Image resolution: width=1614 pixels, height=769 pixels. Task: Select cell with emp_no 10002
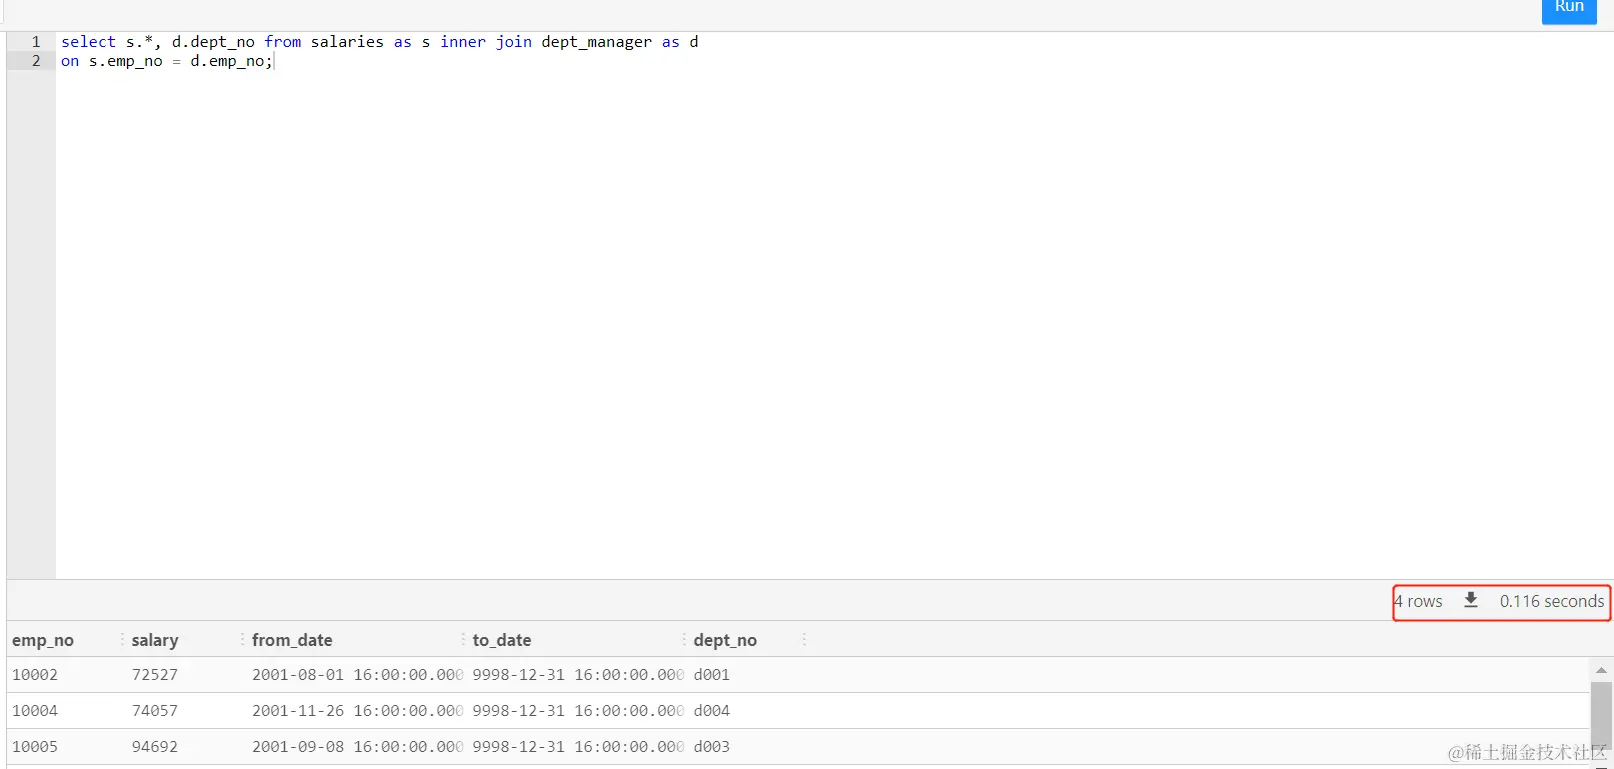(35, 675)
